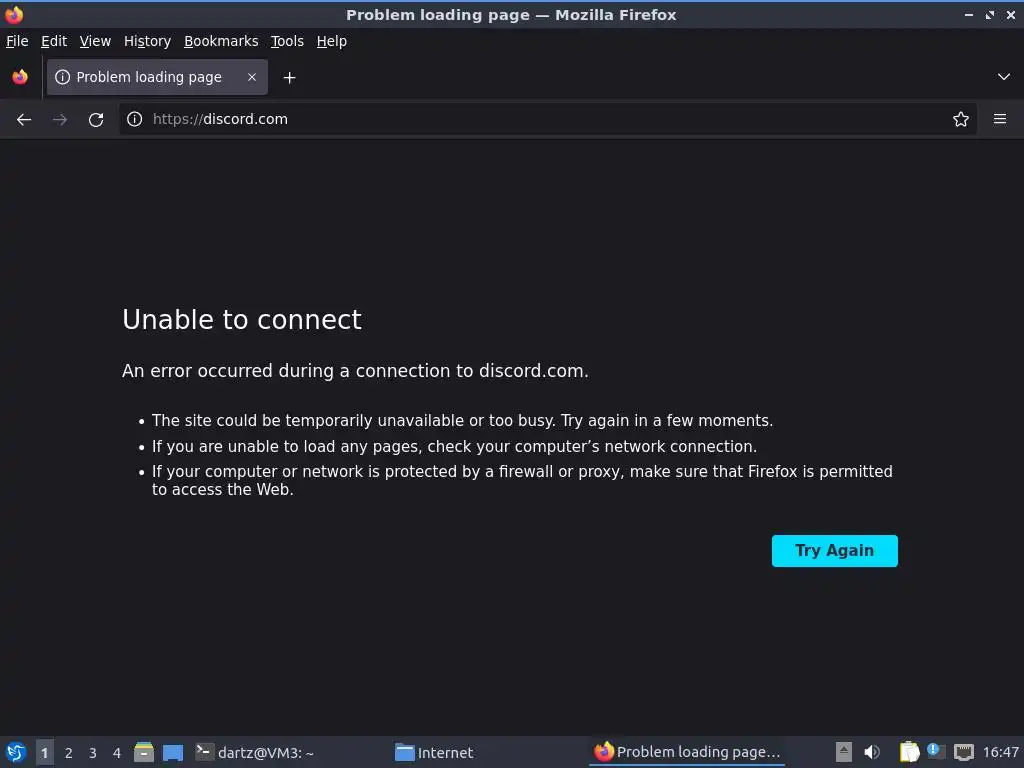This screenshot has height=768, width=1024.
Task: Go back one page
Action: [x=24, y=120]
